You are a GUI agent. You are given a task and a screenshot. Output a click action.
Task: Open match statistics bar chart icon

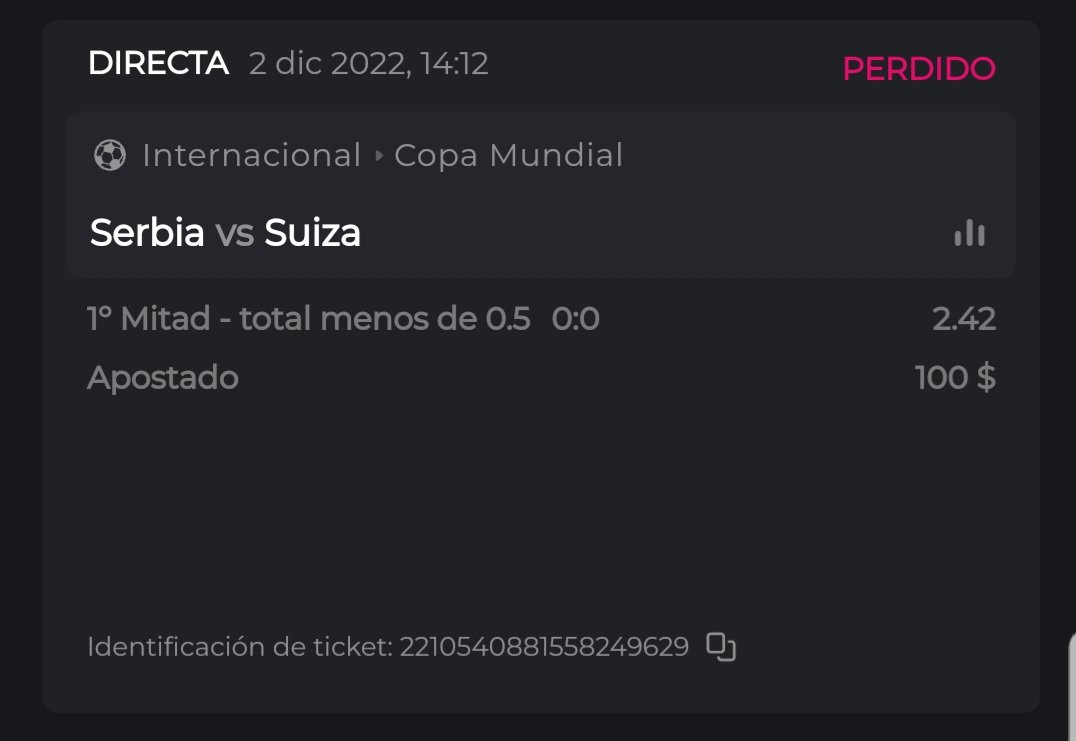pyautogui.click(x=969, y=233)
